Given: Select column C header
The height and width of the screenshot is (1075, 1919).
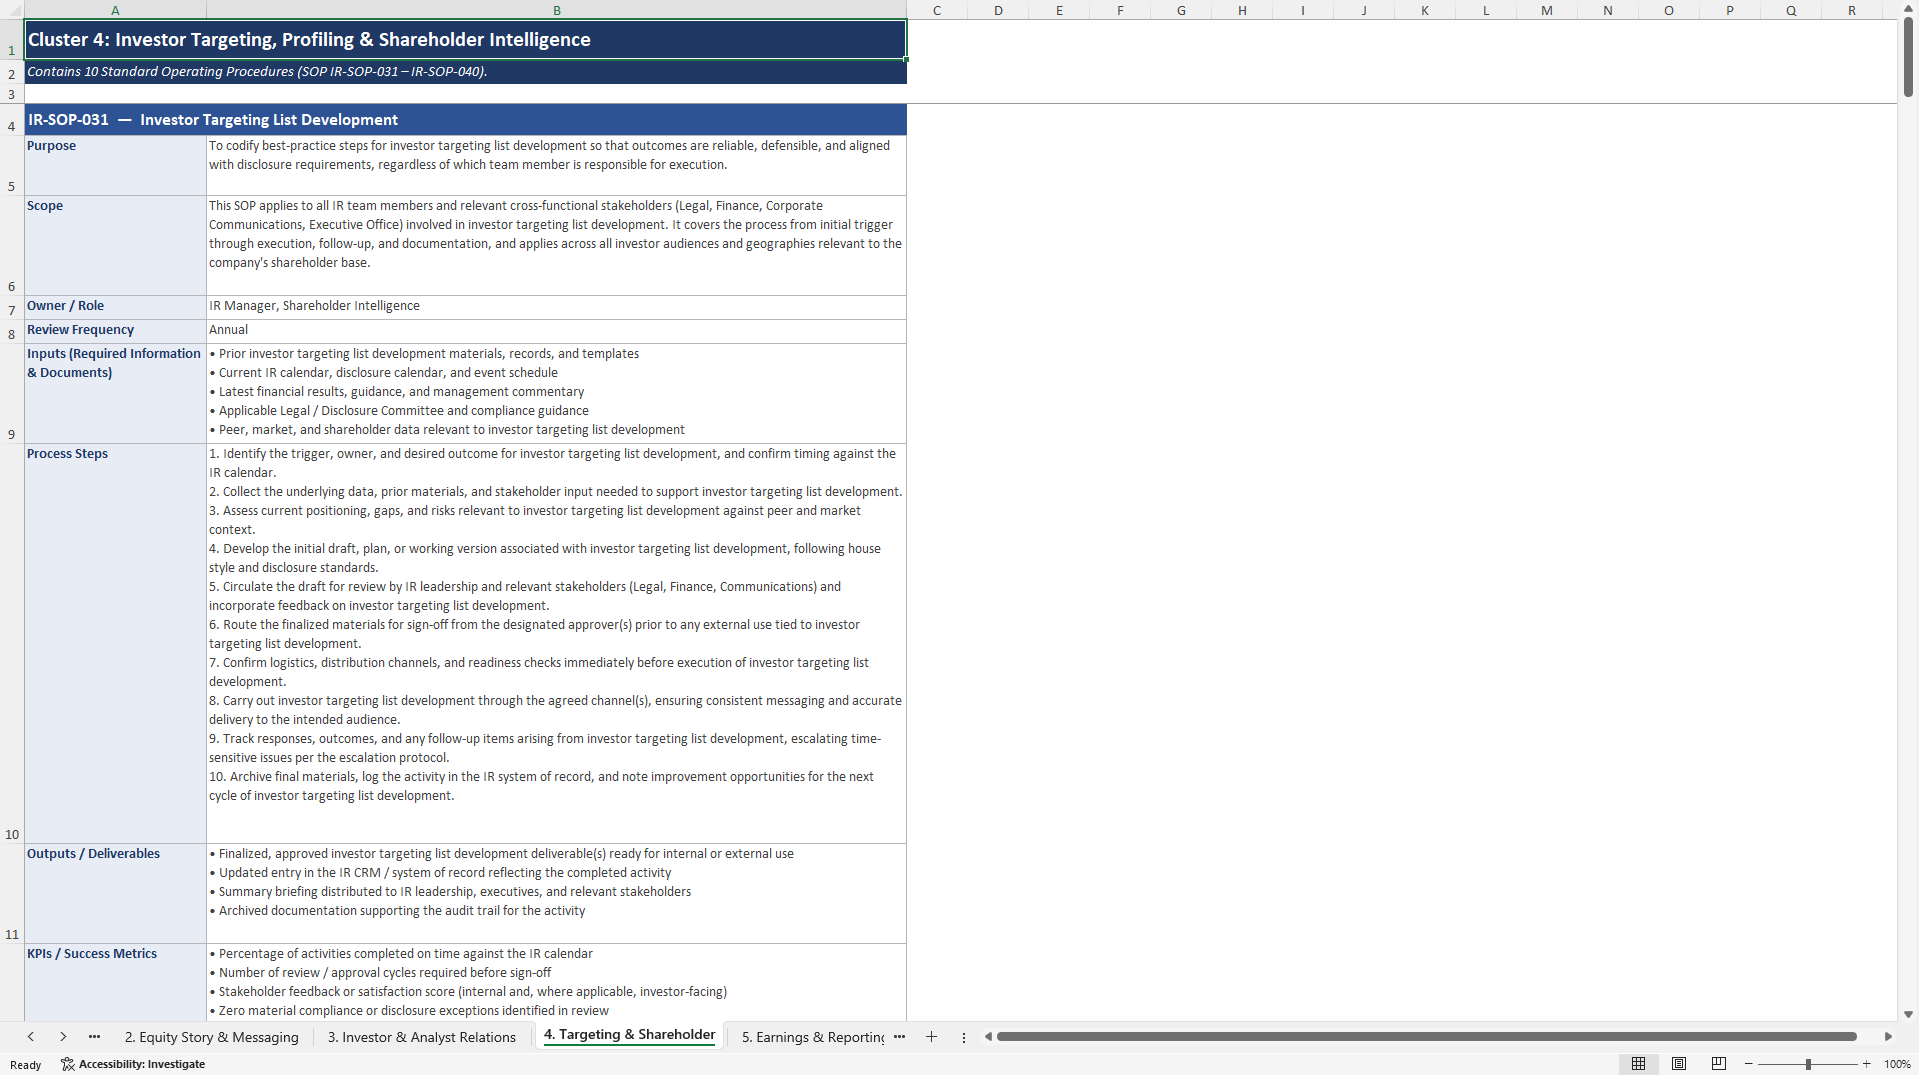Looking at the screenshot, I should pyautogui.click(x=937, y=10).
